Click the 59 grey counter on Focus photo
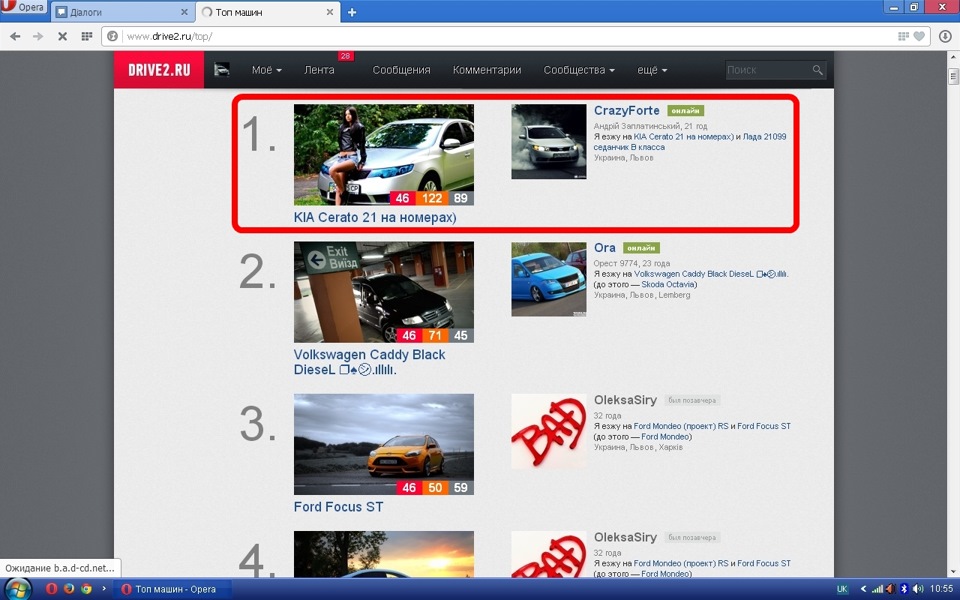 [461, 488]
